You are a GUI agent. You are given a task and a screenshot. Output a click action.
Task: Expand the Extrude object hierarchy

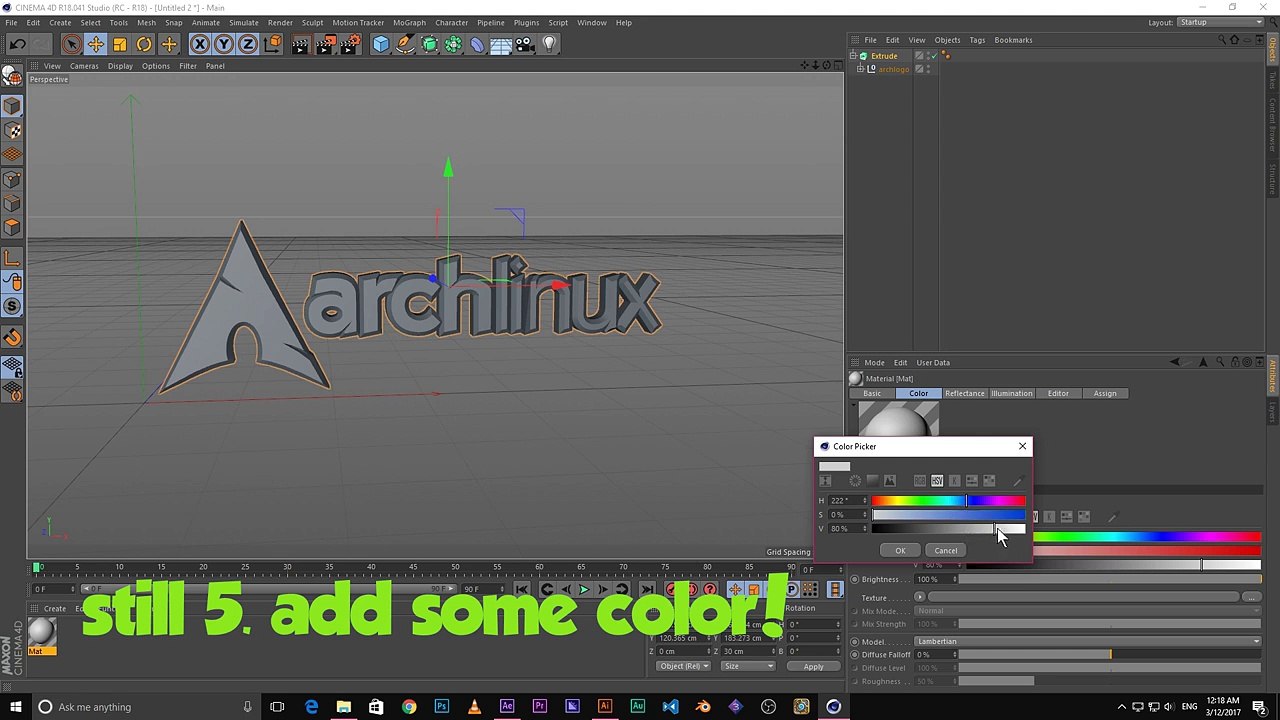coord(853,56)
